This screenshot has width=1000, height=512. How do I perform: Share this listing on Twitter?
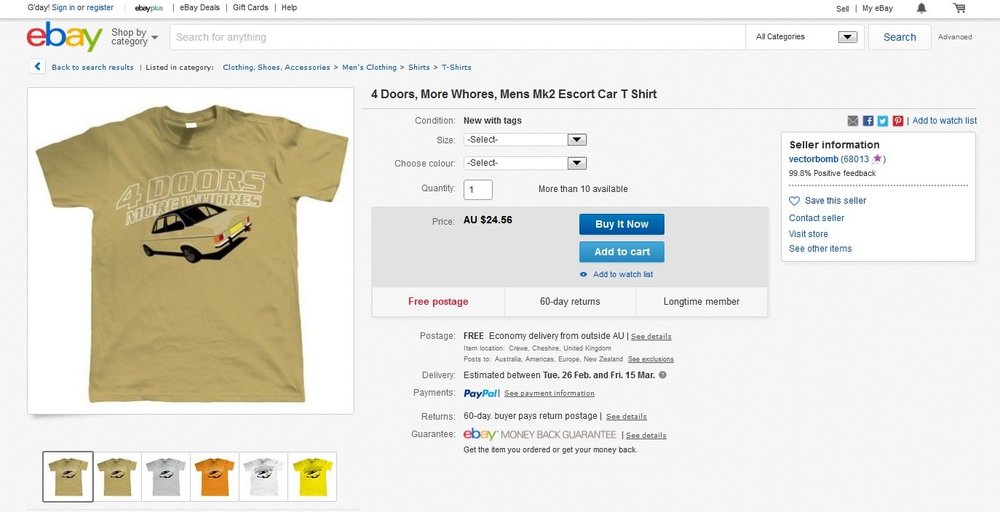point(883,121)
